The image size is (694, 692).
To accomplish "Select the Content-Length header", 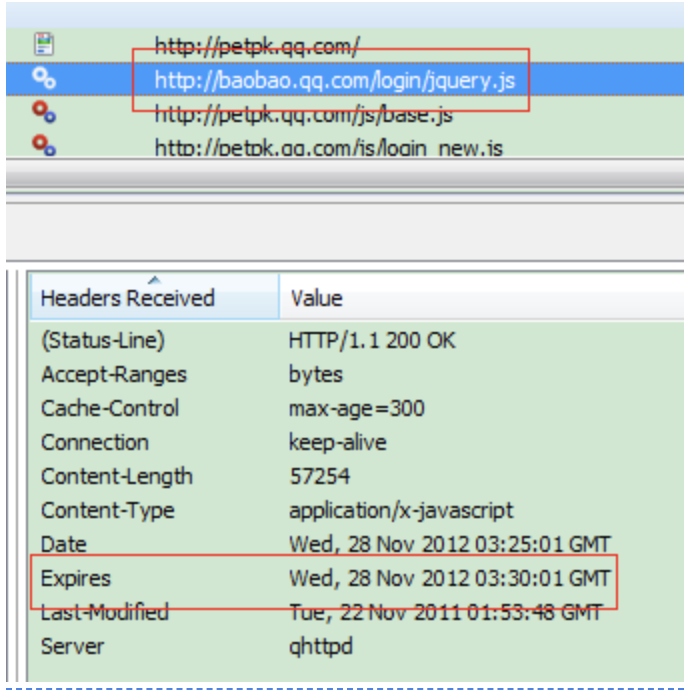I will 117,477.
